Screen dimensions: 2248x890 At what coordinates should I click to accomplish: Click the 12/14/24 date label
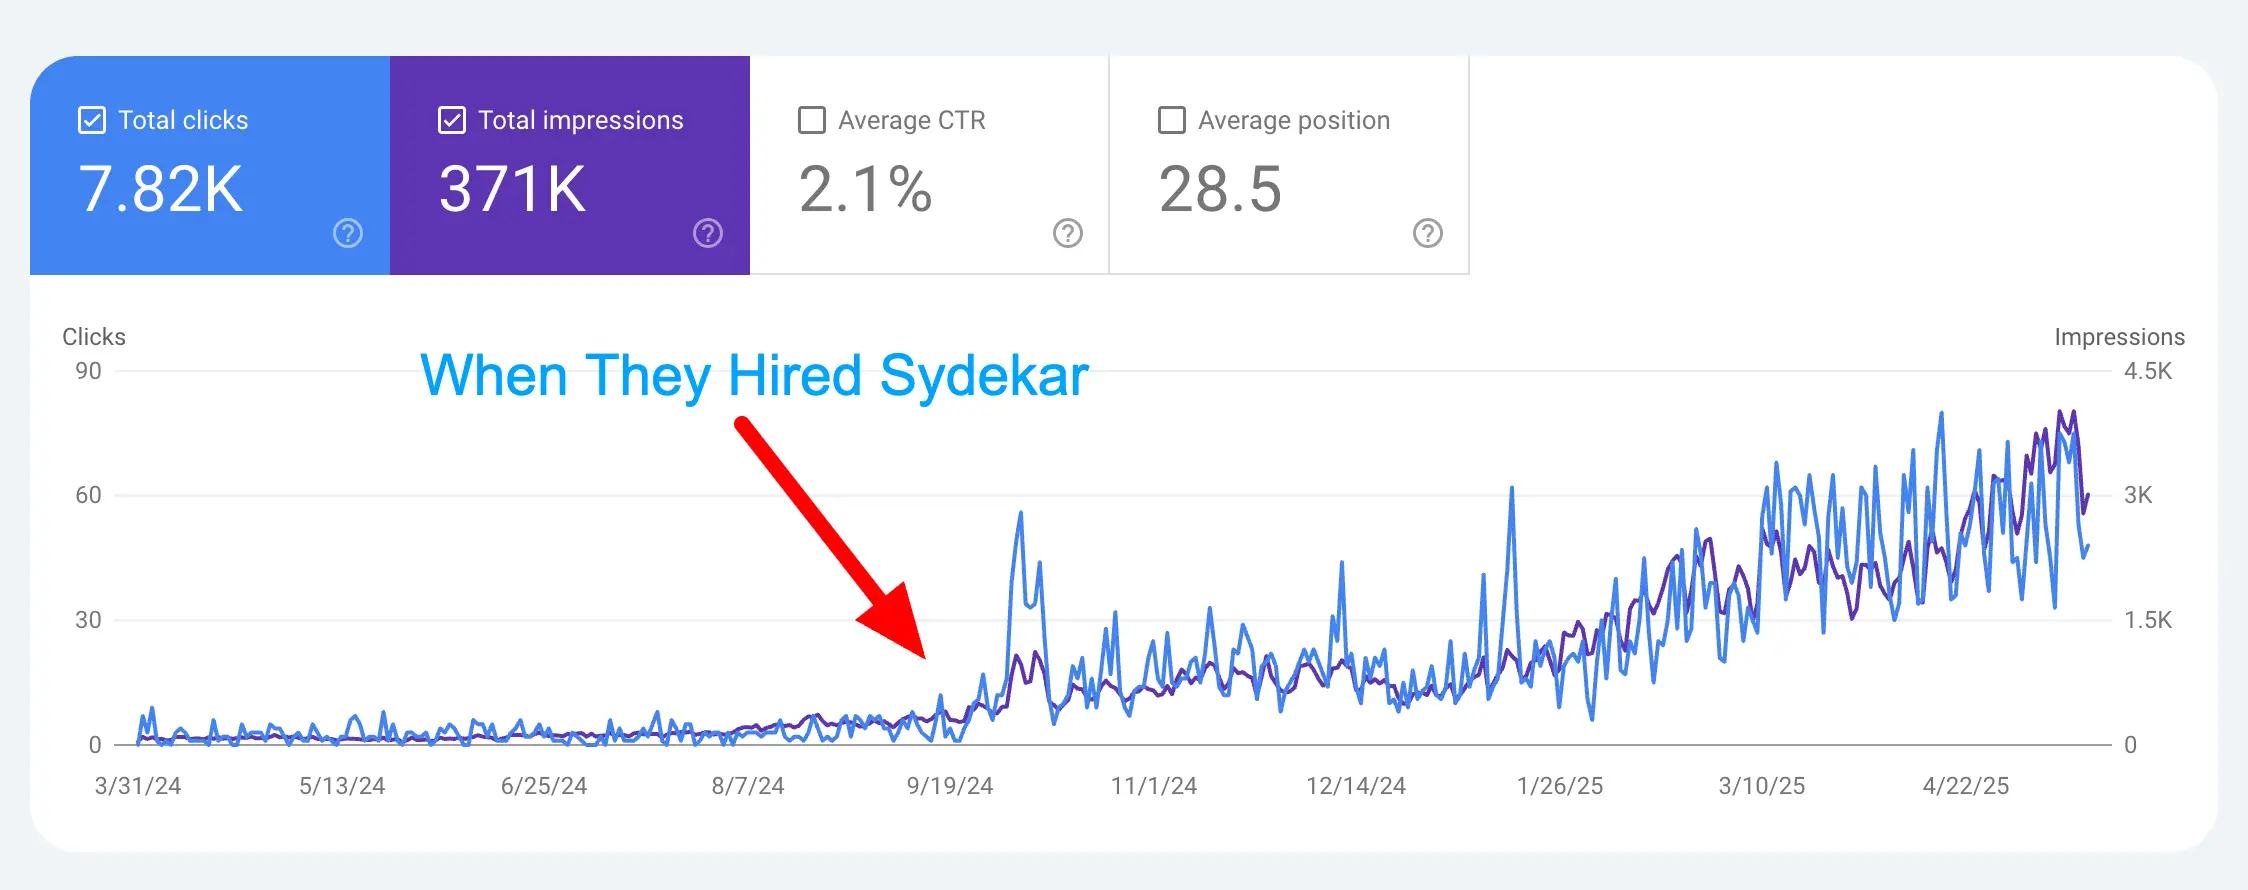(x=1356, y=786)
